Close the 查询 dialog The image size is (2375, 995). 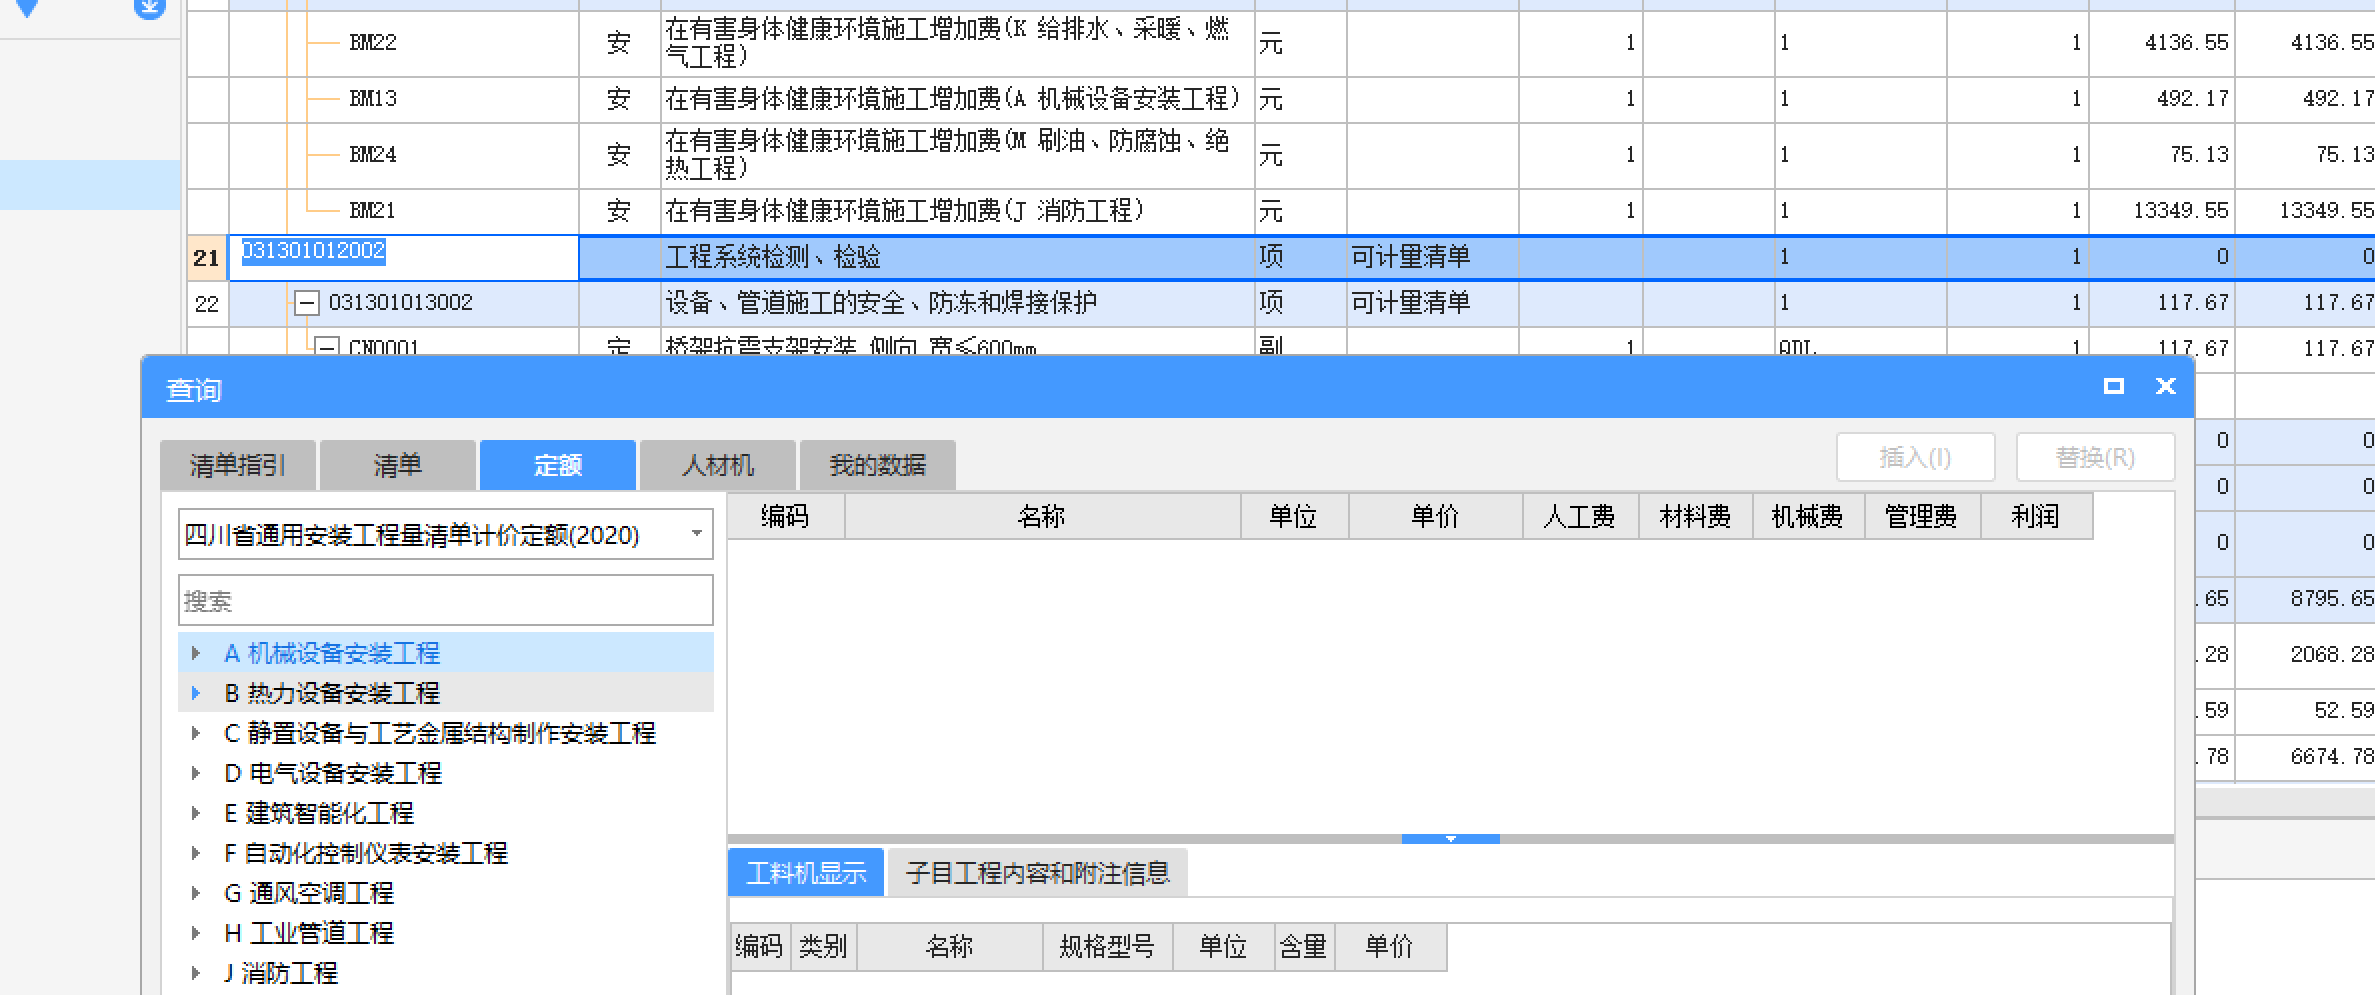pyautogui.click(x=2165, y=386)
